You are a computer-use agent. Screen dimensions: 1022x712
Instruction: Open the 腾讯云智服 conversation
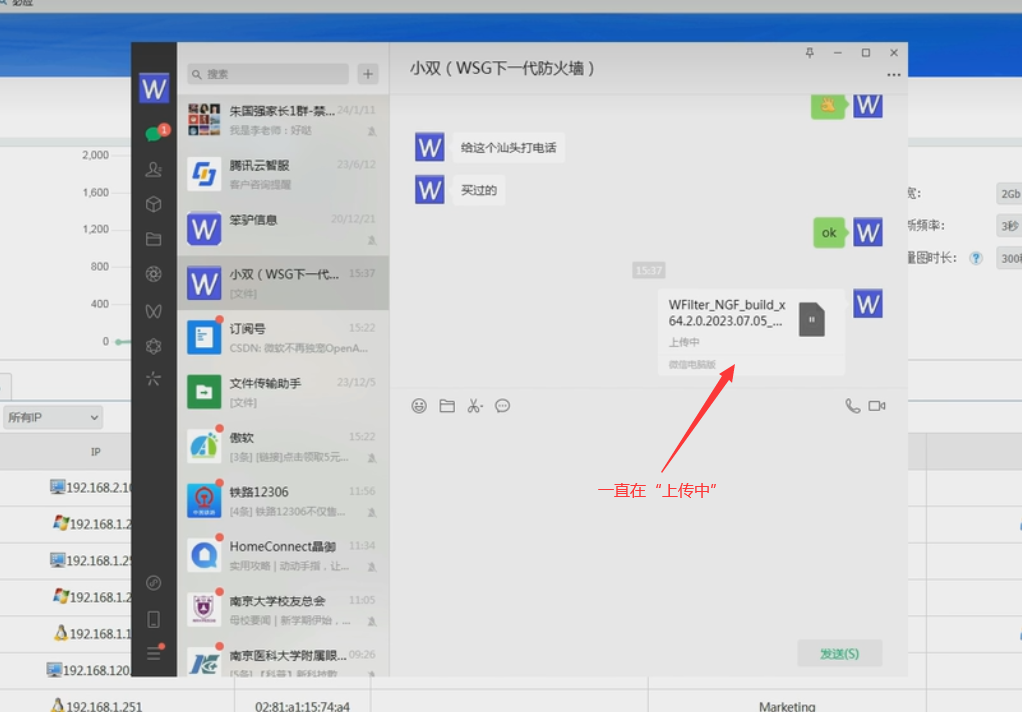[282, 174]
